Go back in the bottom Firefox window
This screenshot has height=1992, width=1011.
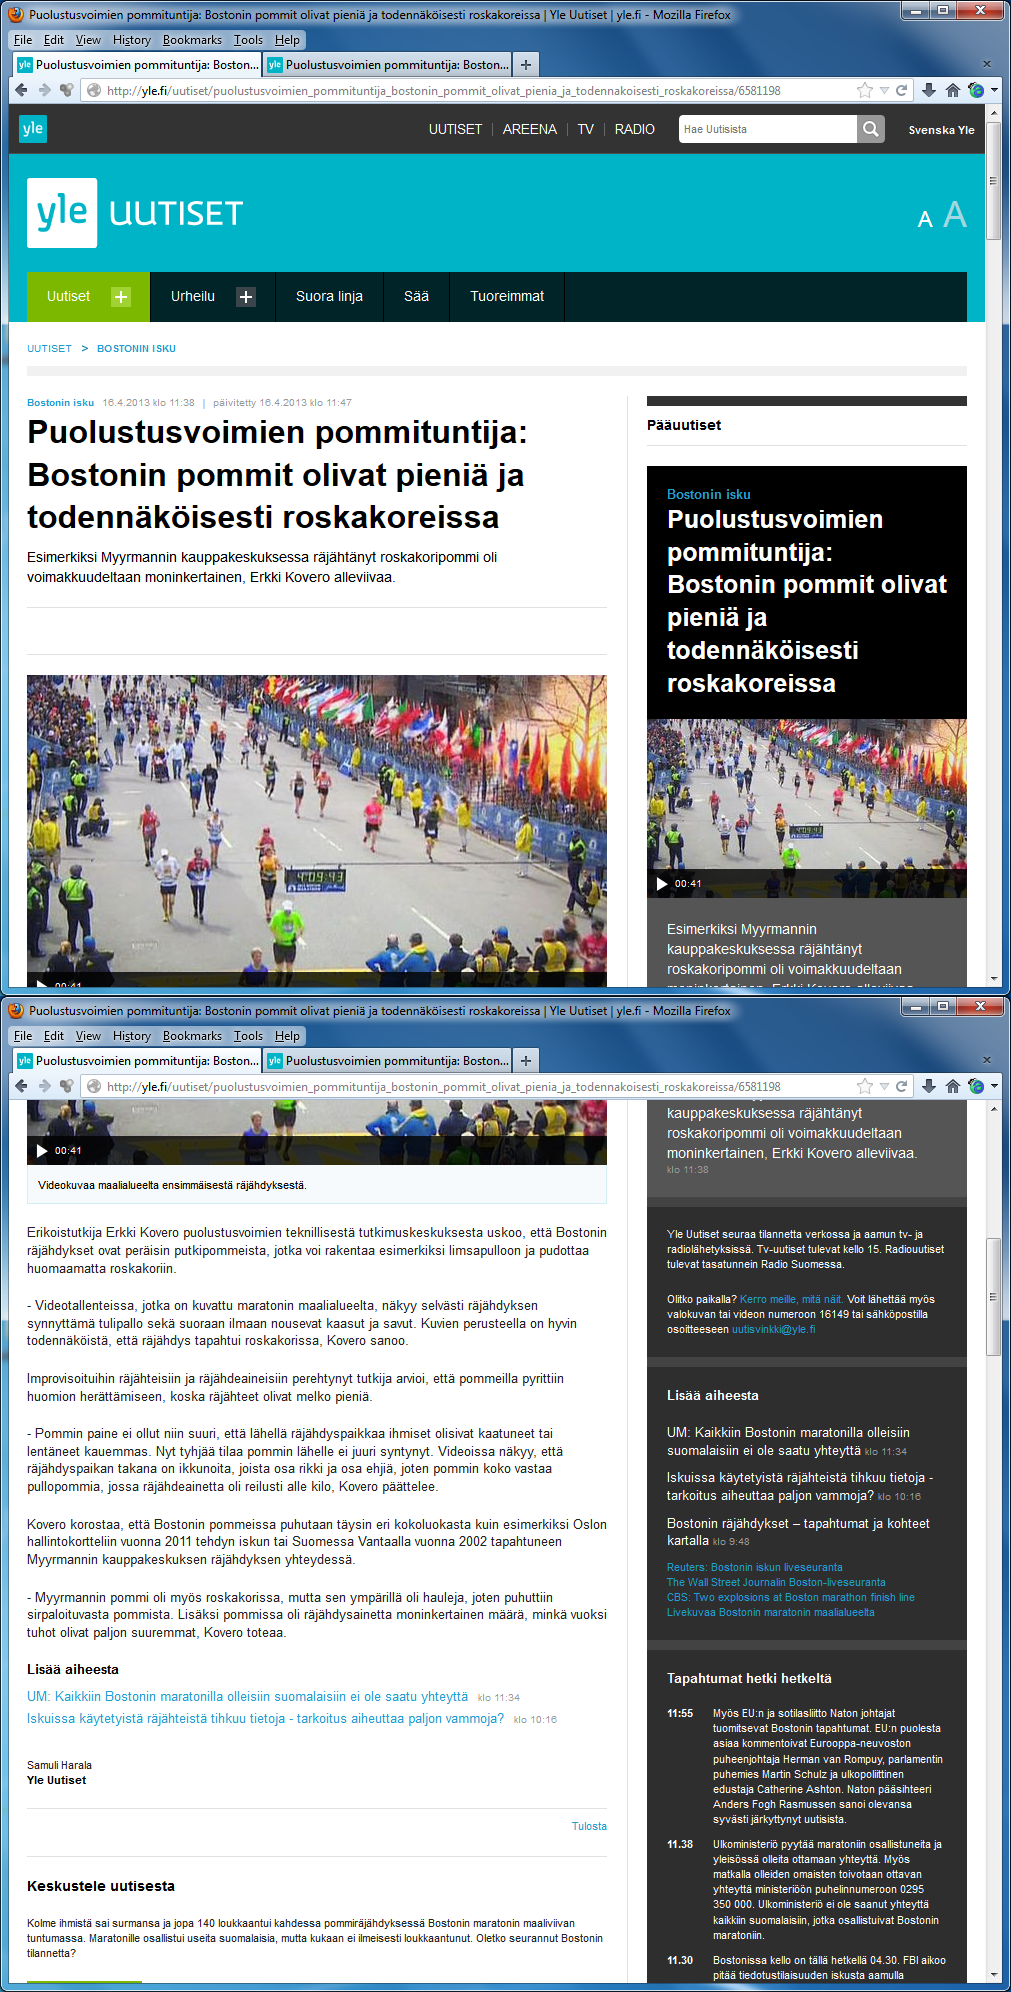pyautogui.click(x=21, y=1086)
